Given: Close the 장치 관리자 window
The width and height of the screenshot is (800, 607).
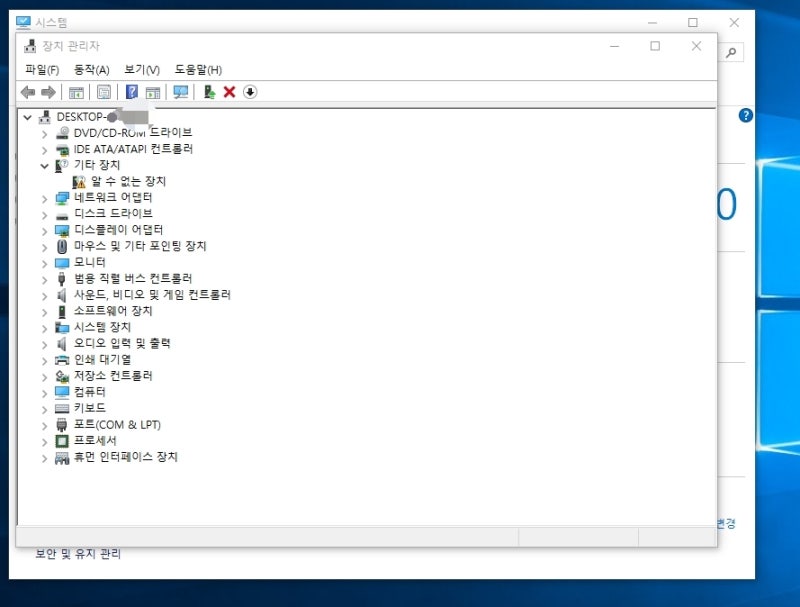Looking at the screenshot, I should pos(696,46).
